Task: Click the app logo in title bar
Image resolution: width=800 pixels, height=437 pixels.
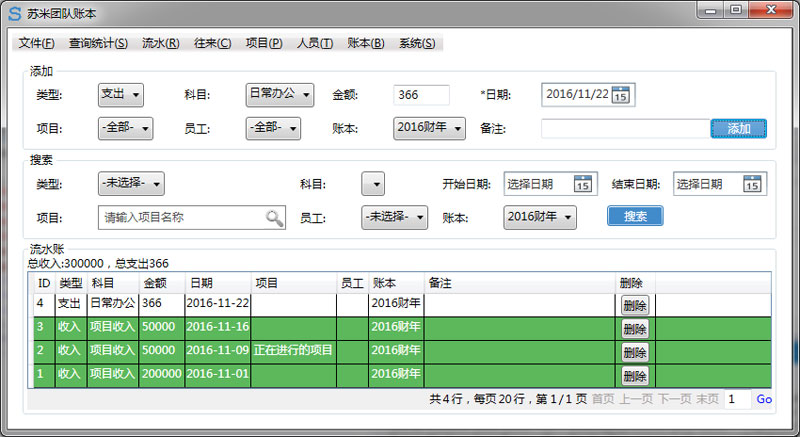Action: click(x=15, y=13)
